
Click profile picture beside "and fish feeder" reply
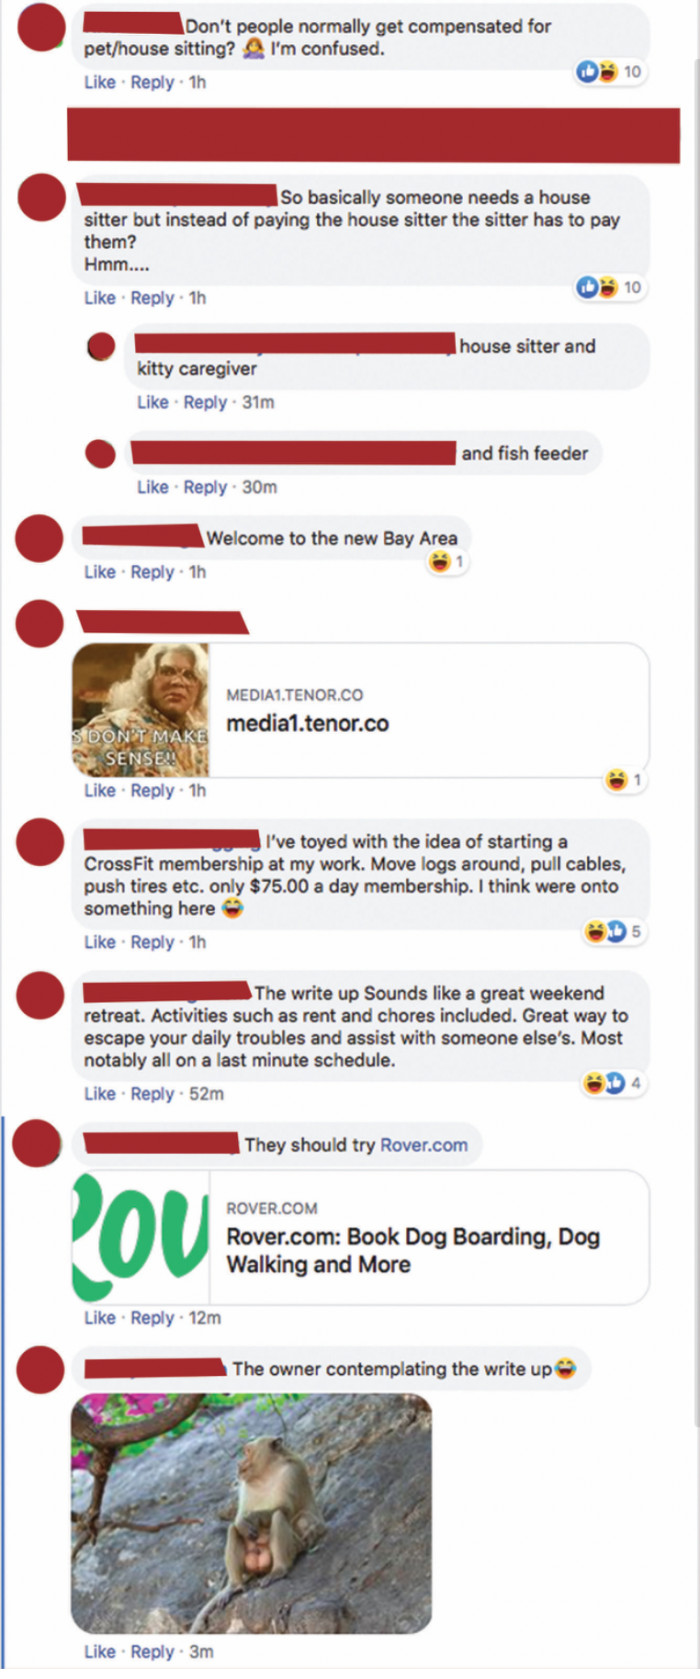[100, 453]
